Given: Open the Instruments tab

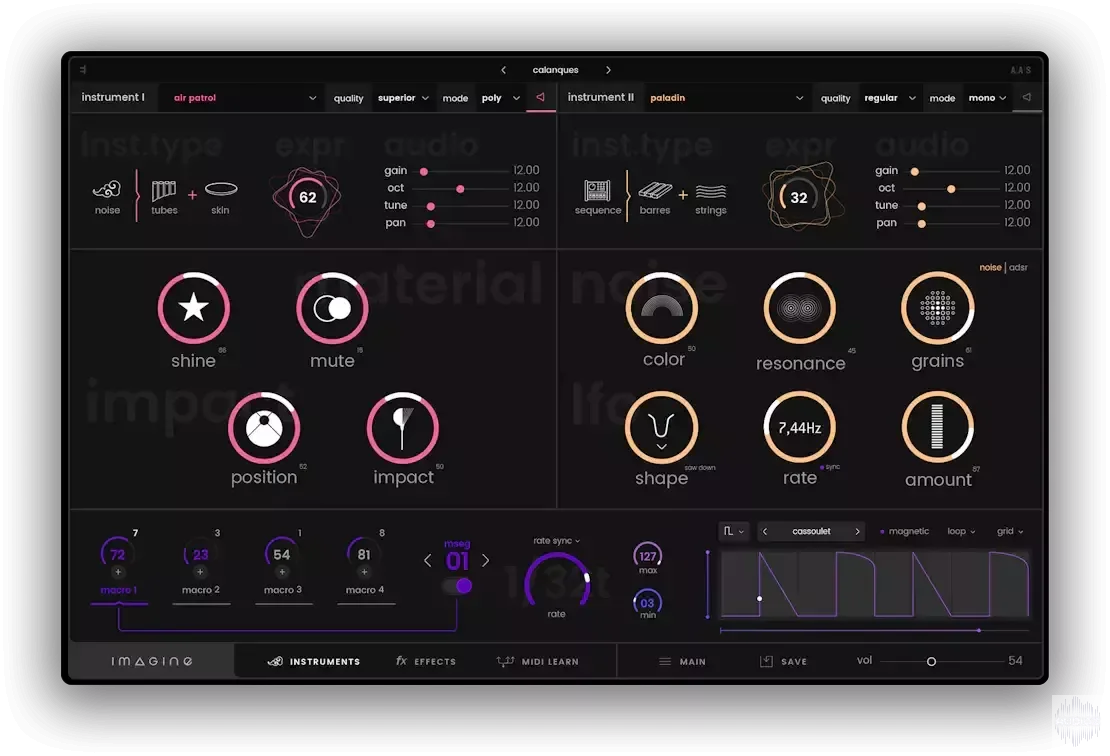Looking at the screenshot, I should 314,661.
